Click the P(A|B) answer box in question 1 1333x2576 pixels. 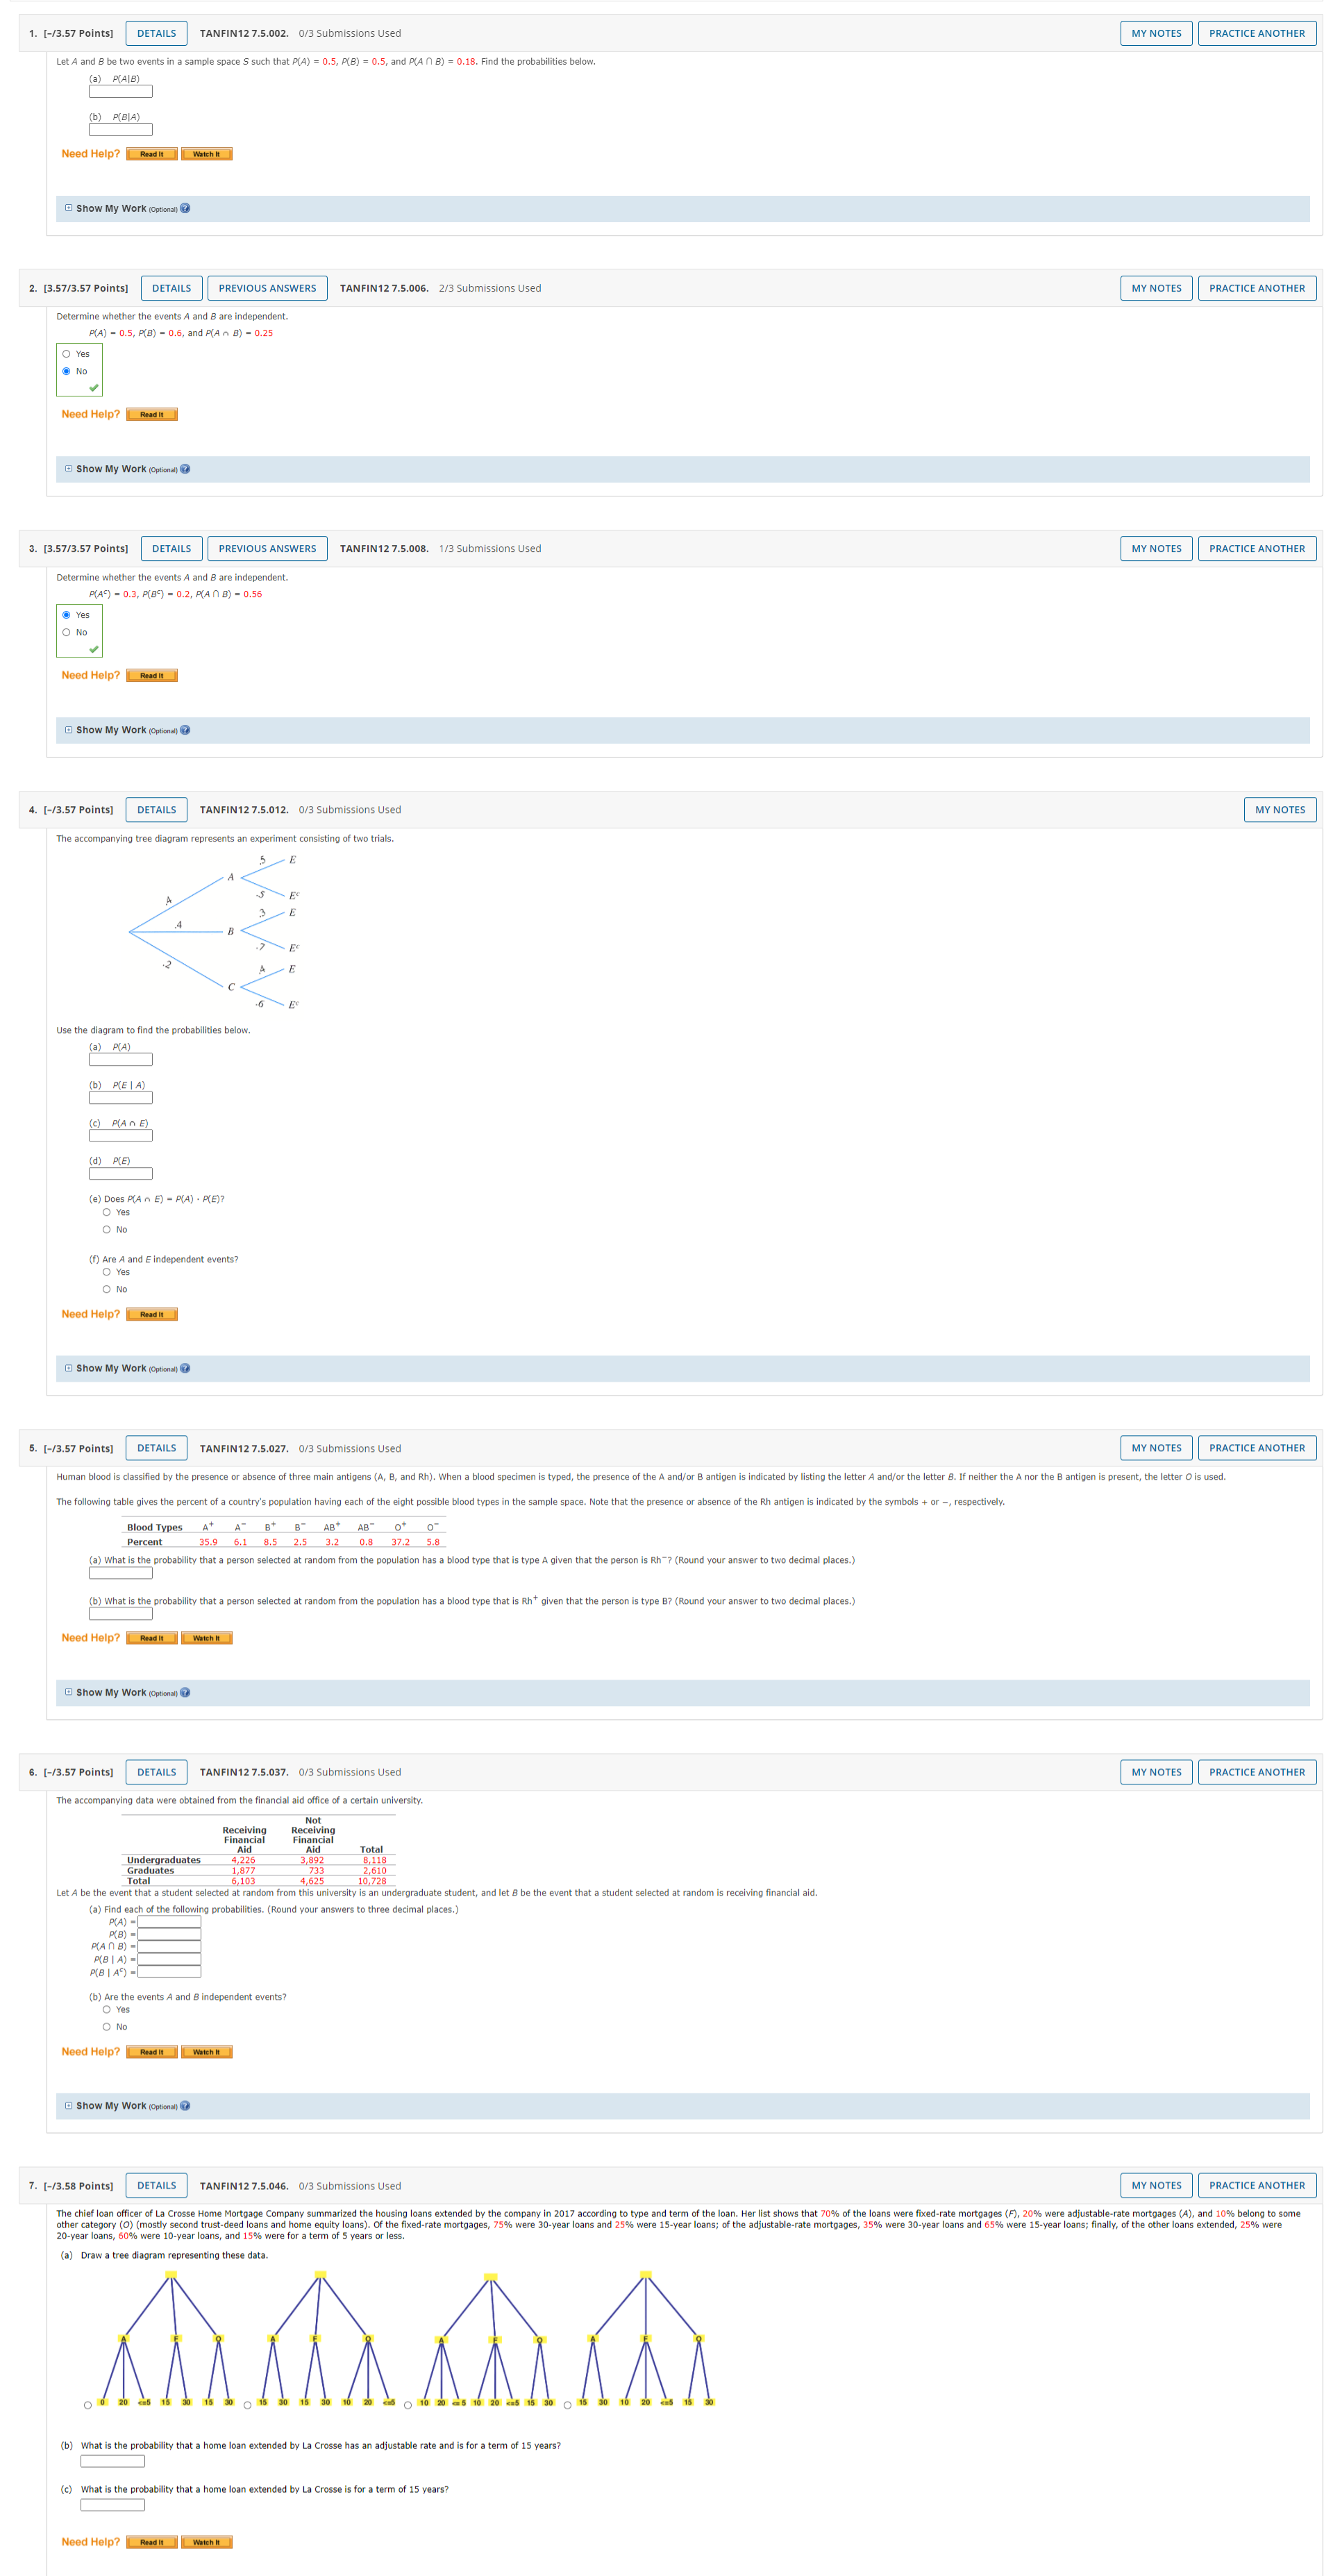click(x=120, y=92)
